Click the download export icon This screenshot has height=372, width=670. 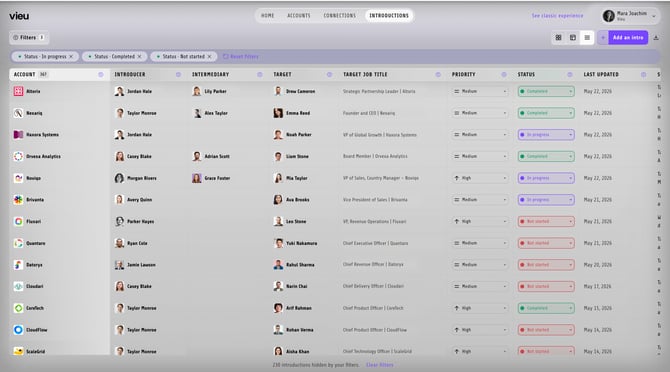click(x=656, y=38)
